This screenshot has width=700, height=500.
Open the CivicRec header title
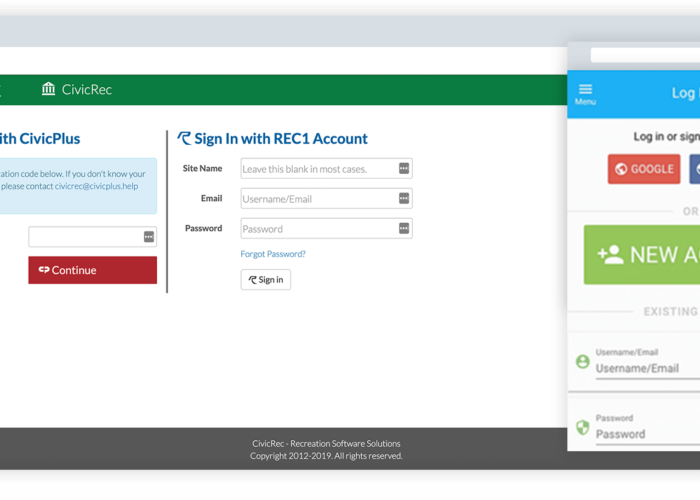coord(87,89)
